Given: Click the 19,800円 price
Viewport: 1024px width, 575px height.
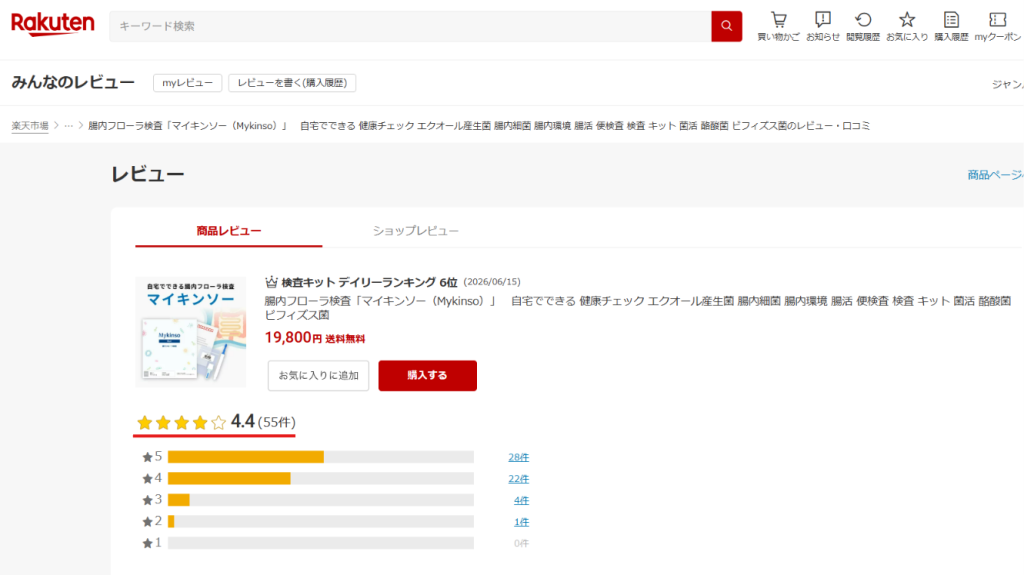Looking at the screenshot, I should pos(293,337).
